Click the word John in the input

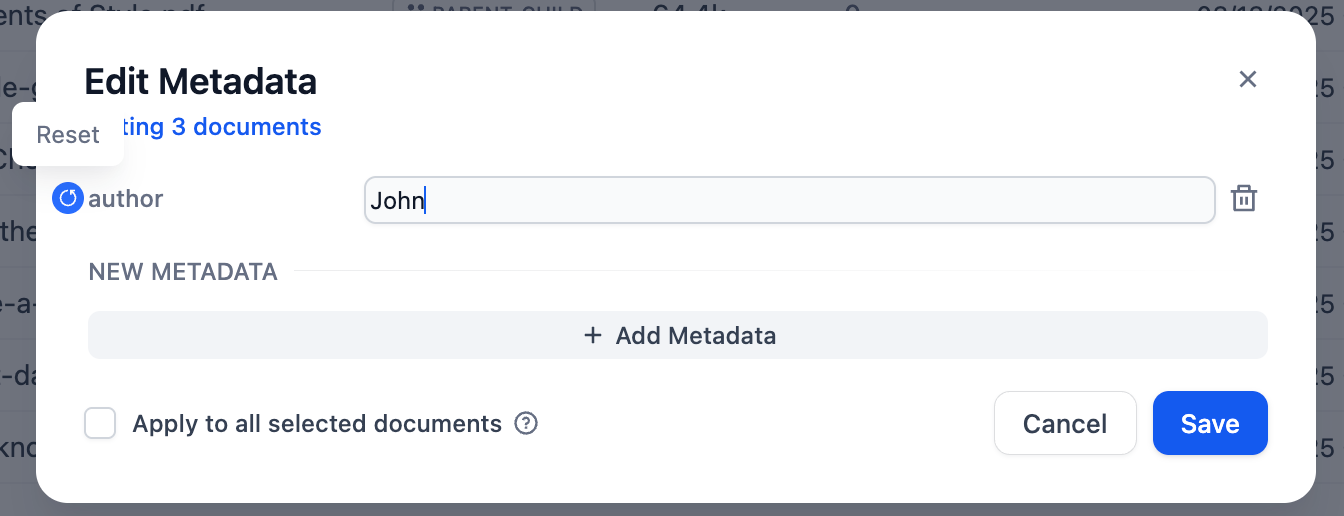(397, 201)
